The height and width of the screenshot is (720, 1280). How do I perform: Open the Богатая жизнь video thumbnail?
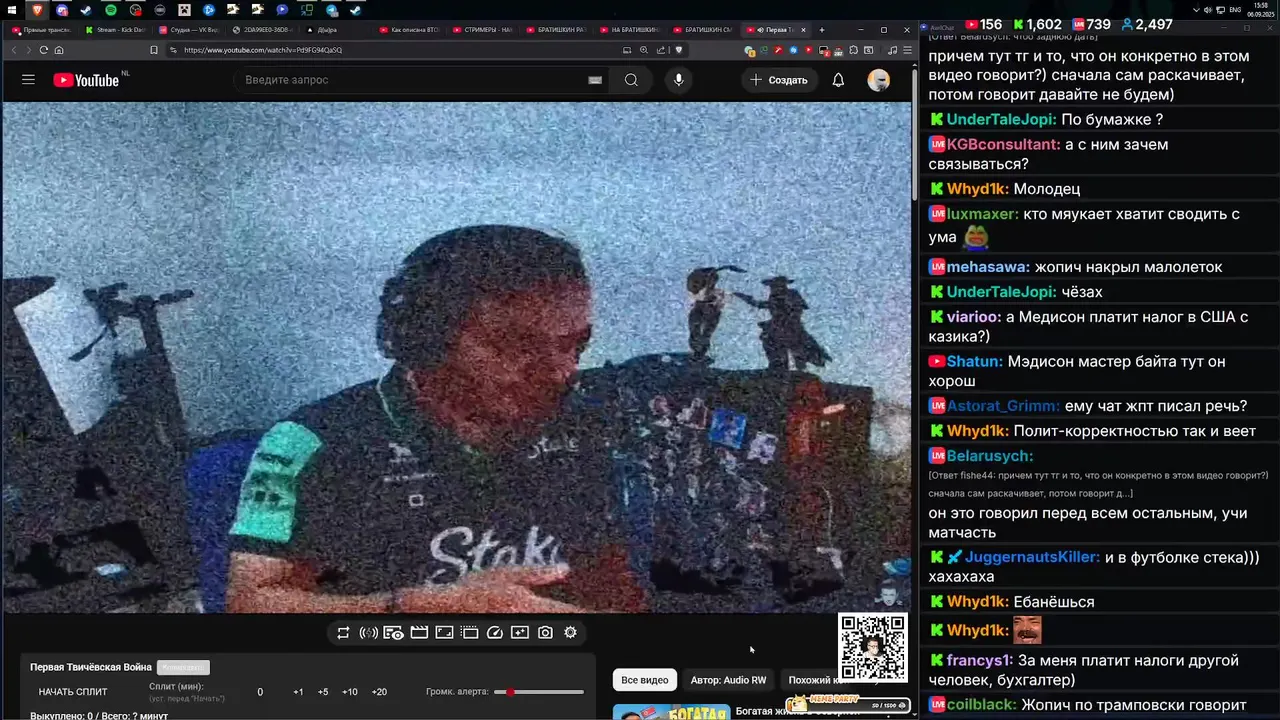coord(671,712)
